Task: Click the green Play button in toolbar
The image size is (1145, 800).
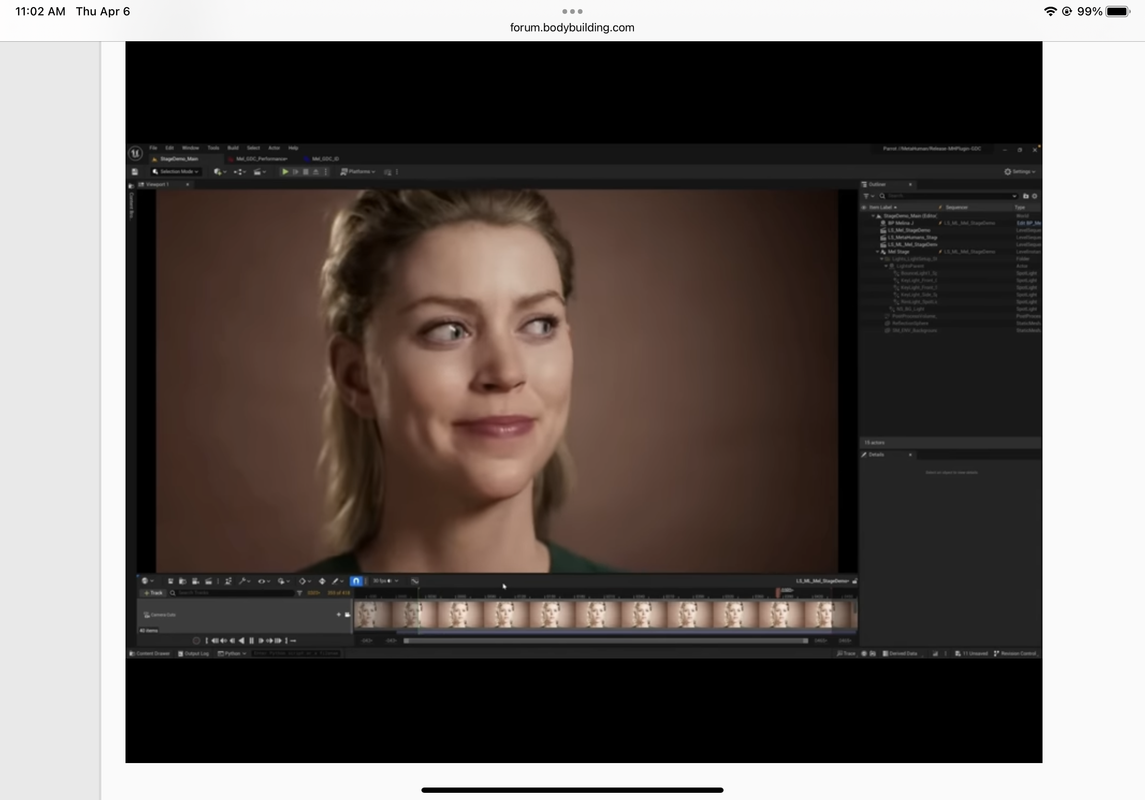Action: (x=285, y=172)
